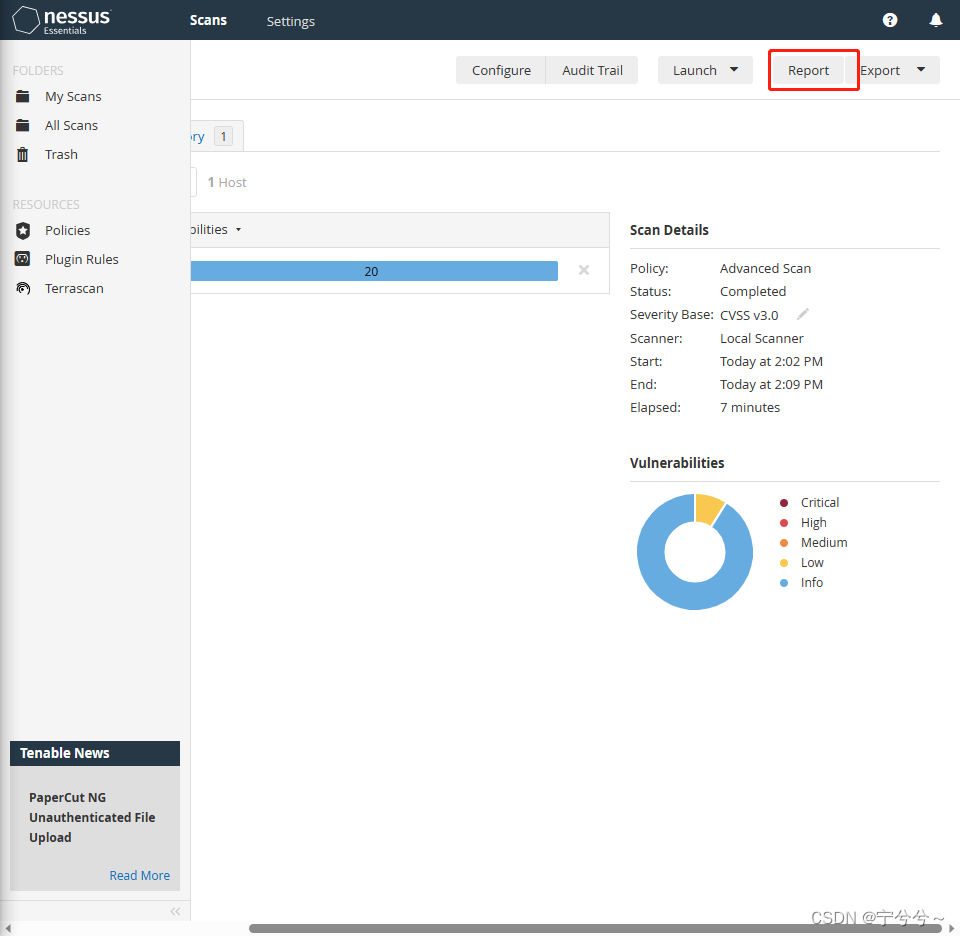Edit Severity Base with pencil icon
The width and height of the screenshot is (960, 936).
[803, 315]
